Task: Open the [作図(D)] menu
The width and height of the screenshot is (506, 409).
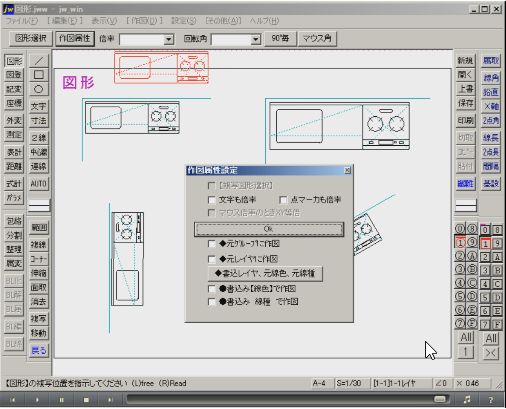Action: click(144, 21)
